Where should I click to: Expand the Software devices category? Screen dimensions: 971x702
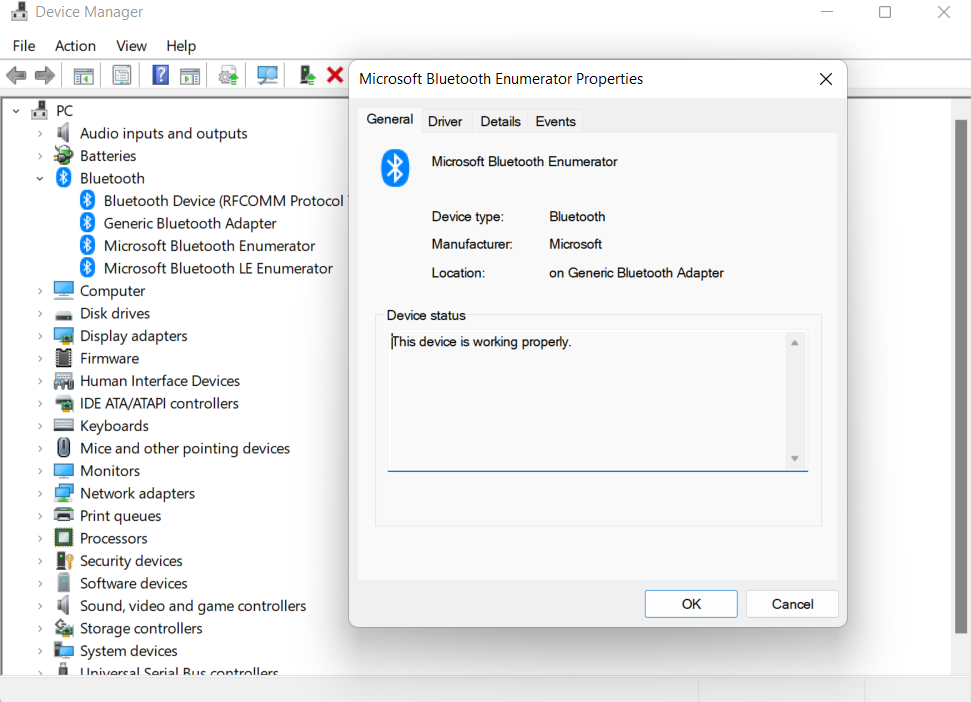40,584
